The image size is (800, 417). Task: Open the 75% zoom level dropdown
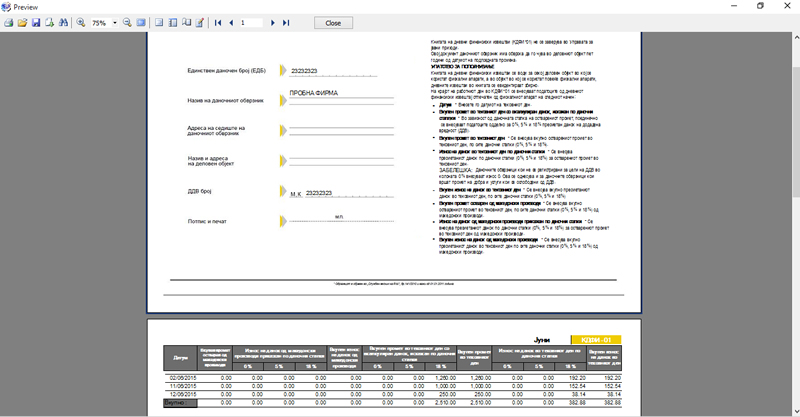coord(114,23)
